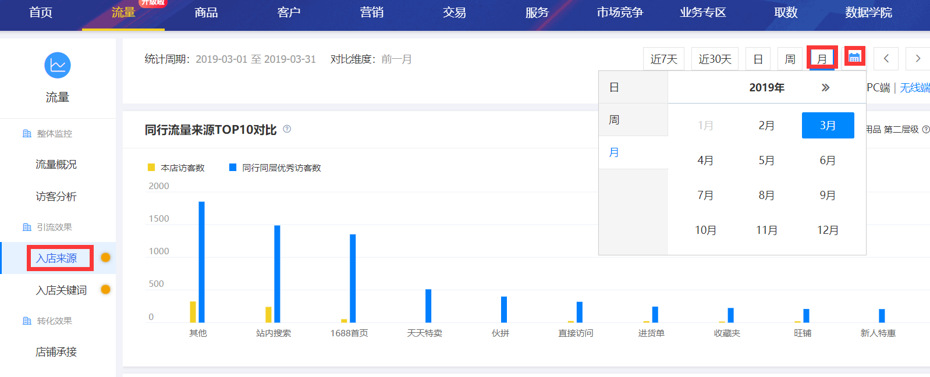The image size is (930, 377).
Task: Click building icon beside 整体监控
Action: click(26, 134)
